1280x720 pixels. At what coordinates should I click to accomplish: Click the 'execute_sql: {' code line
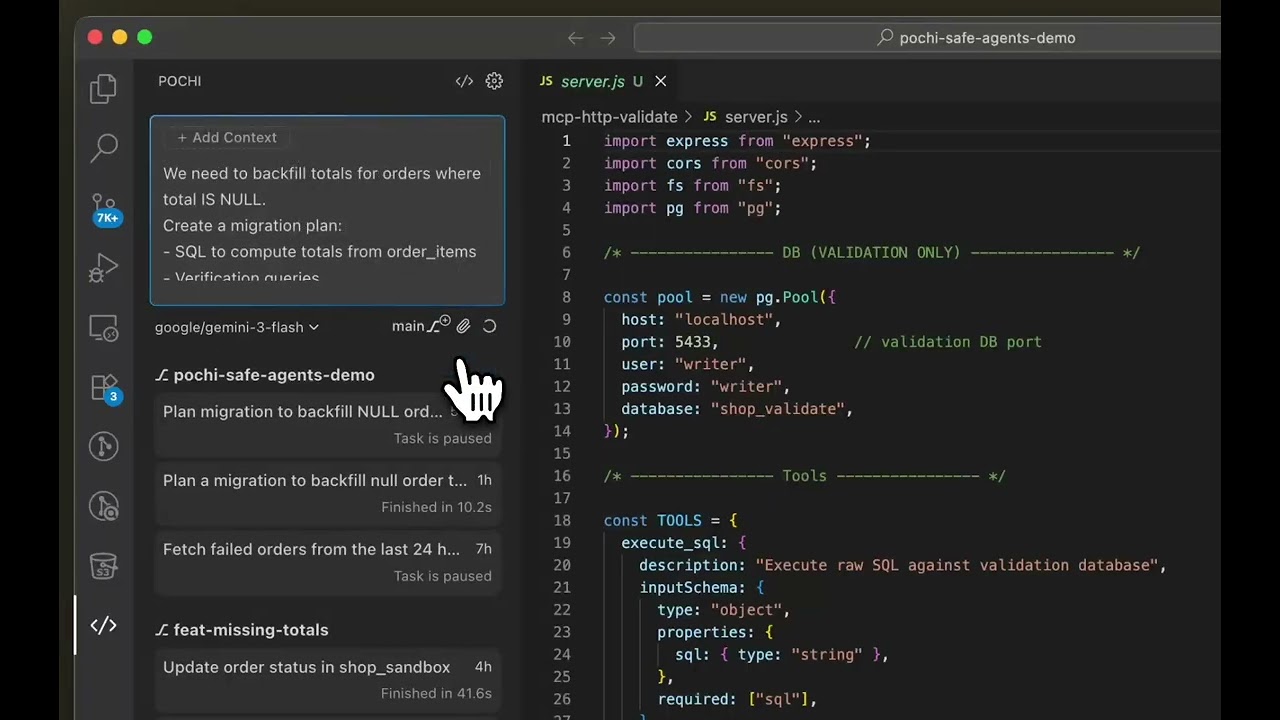(x=684, y=543)
